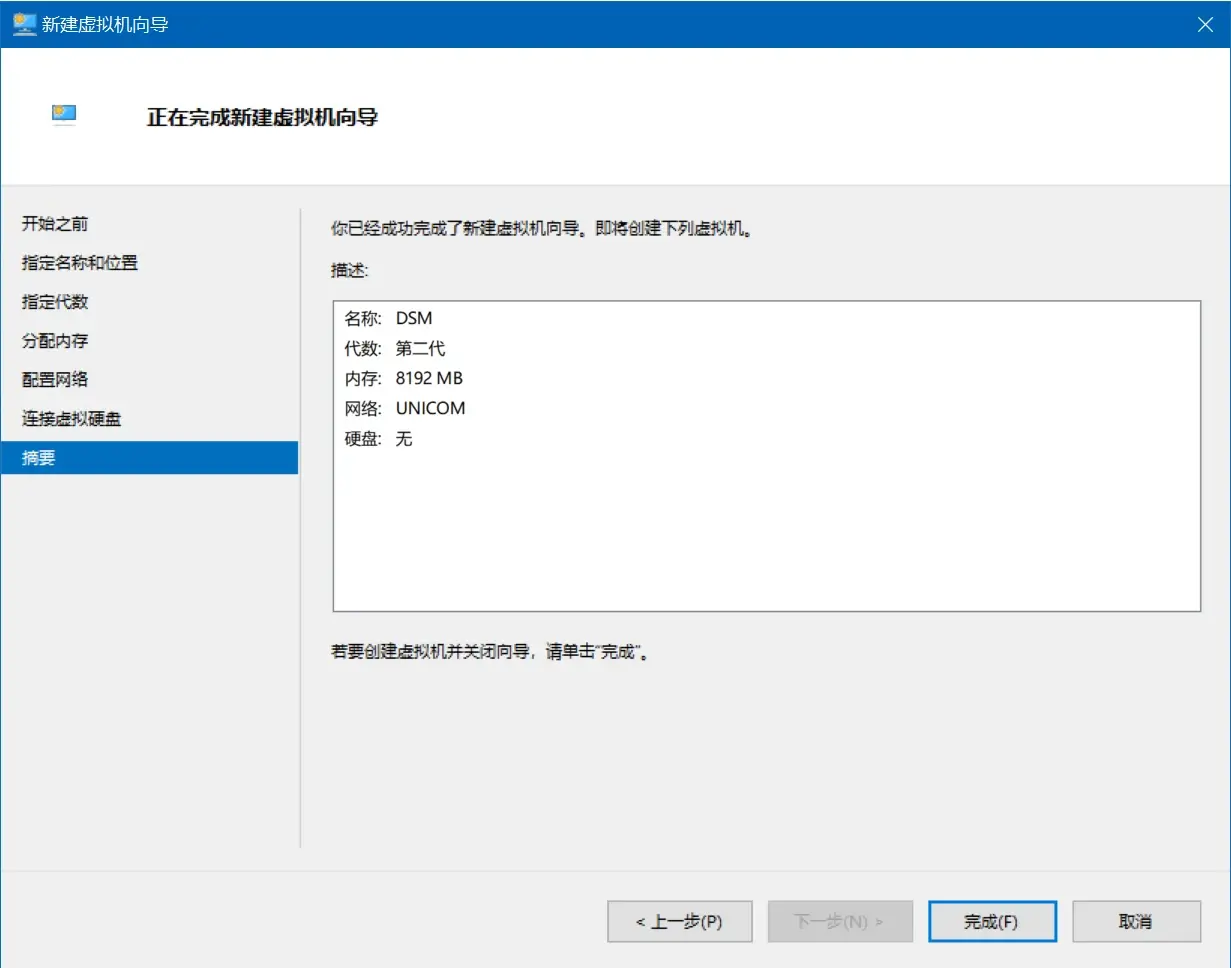Select the 硬盘: 无 summary line
This screenshot has height=968, width=1231.
379,439
